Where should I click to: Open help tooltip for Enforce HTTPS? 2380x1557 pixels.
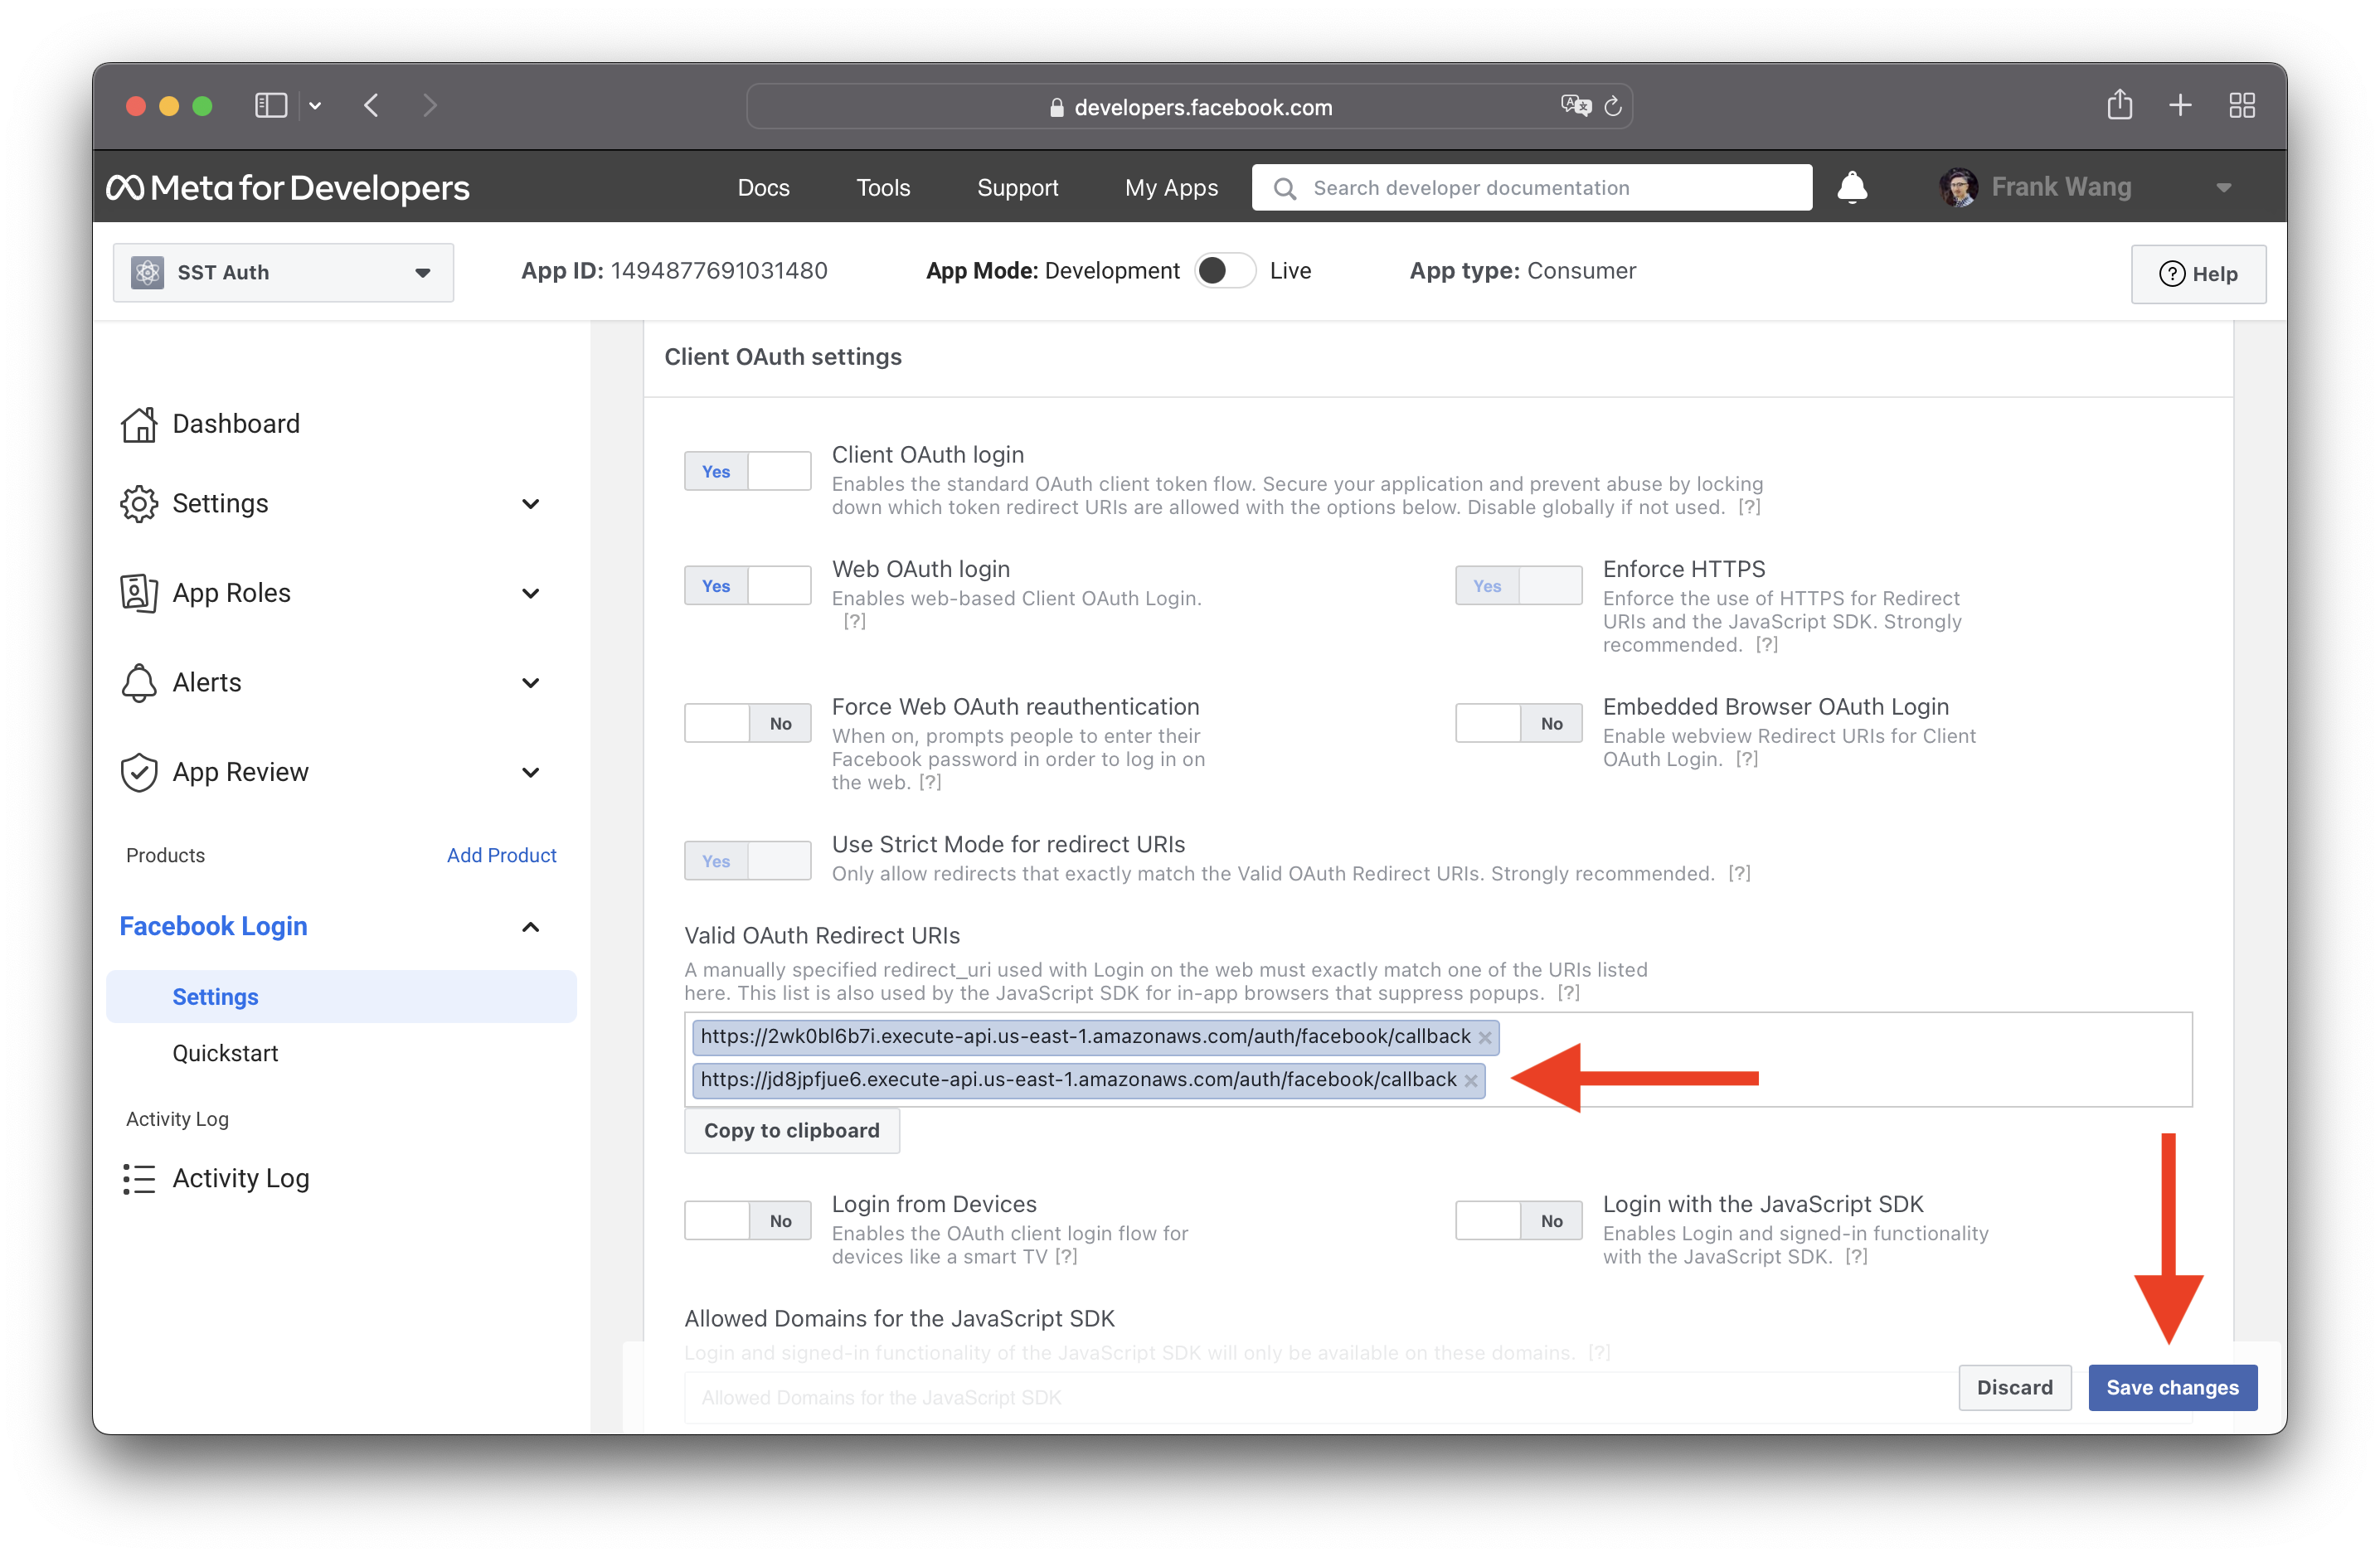click(1767, 645)
